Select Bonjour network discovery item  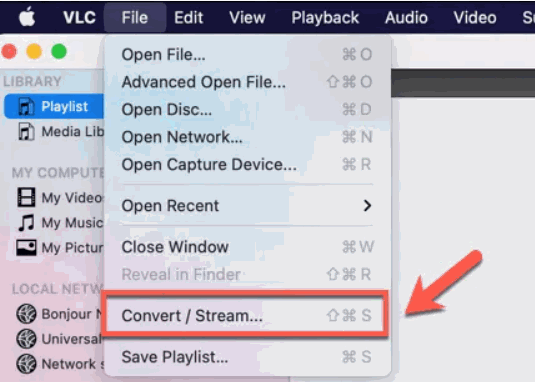(x=54, y=314)
